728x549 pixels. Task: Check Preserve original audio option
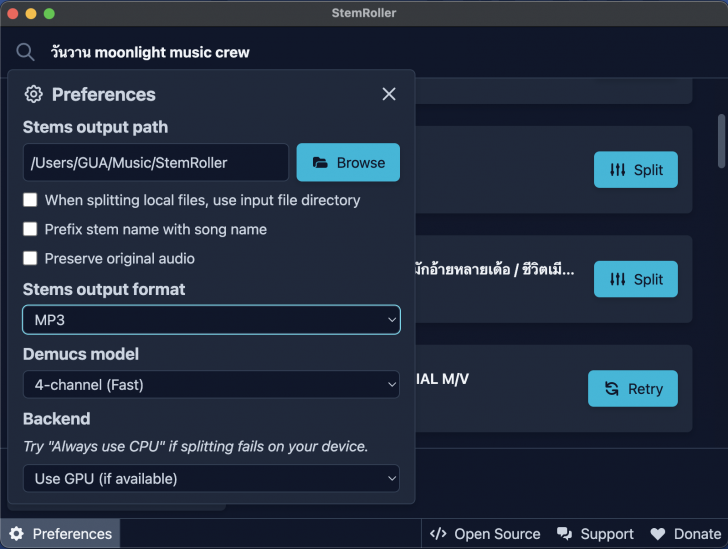30,258
